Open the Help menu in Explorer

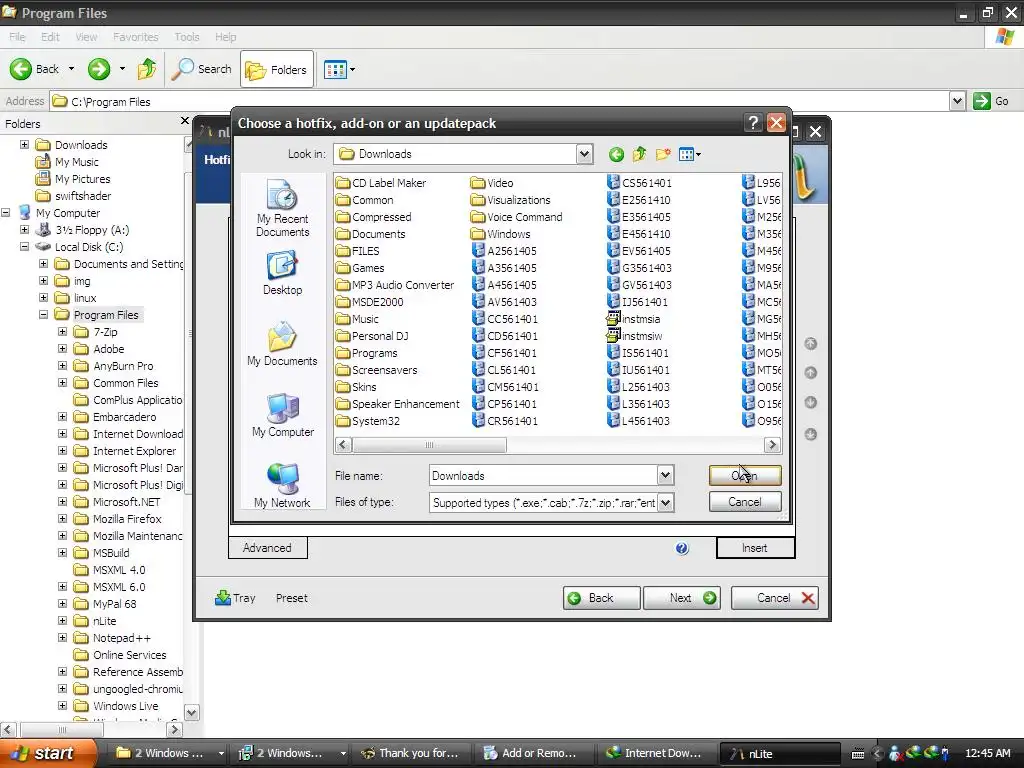pos(225,37)
